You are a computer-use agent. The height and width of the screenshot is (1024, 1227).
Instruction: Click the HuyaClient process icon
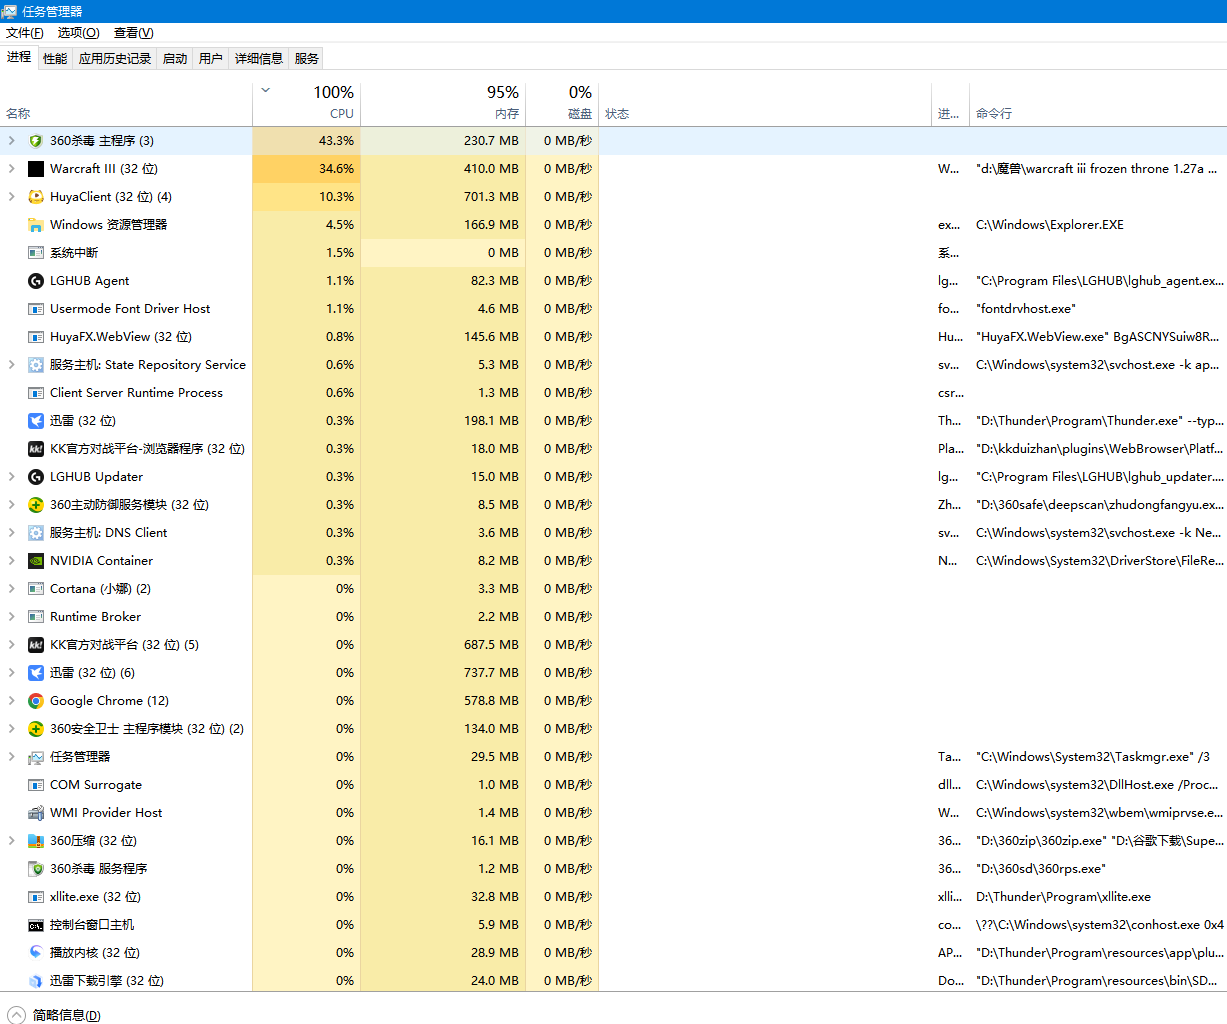(36, 197)
